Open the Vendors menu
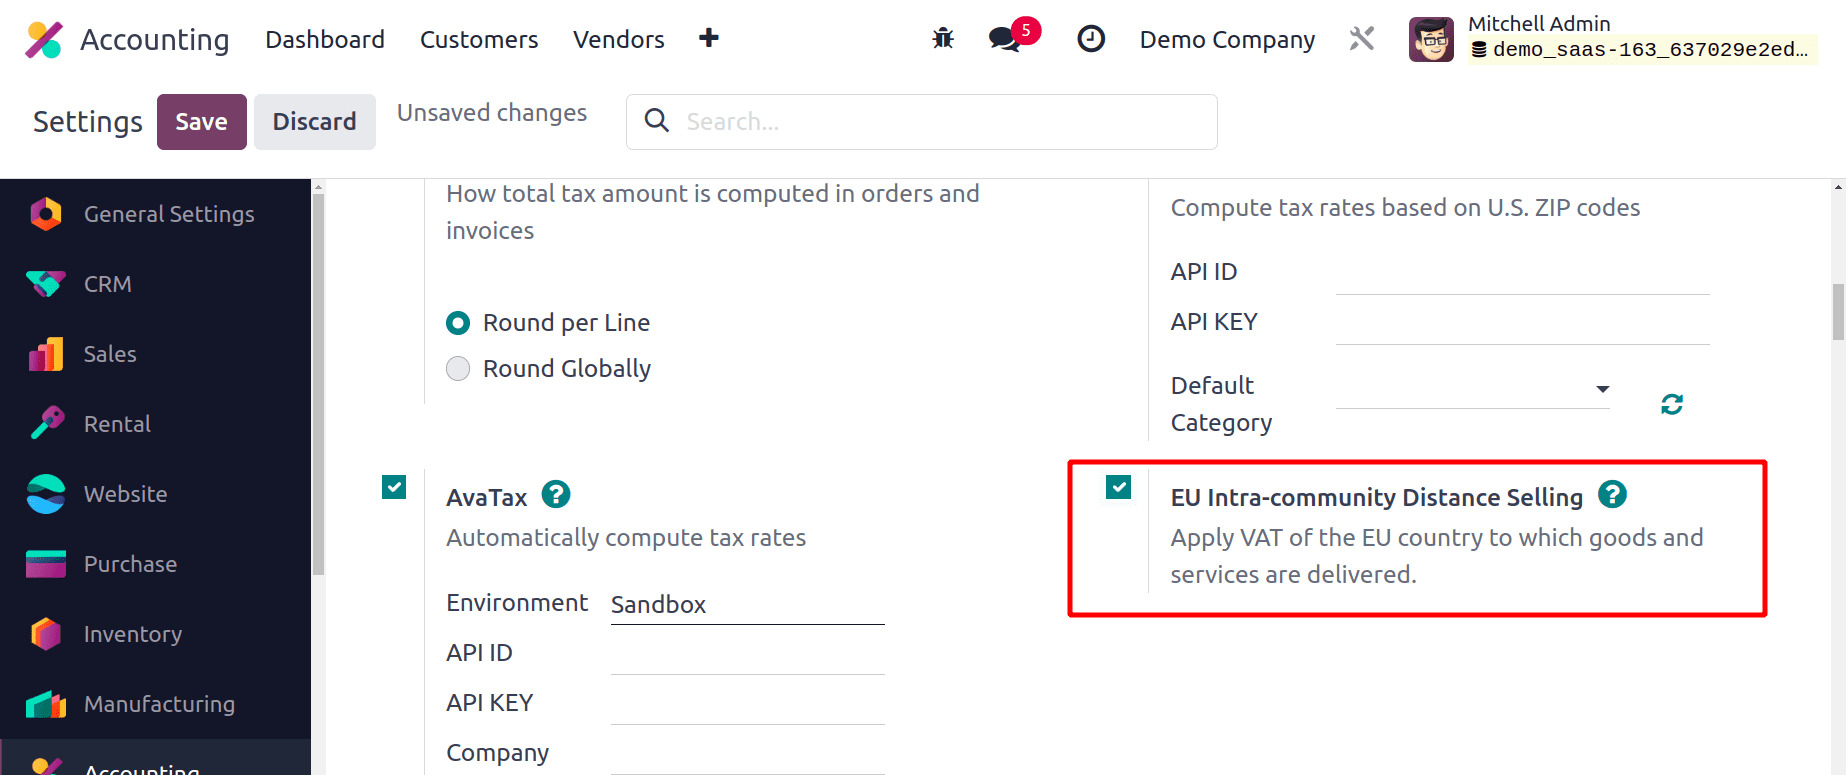Viewport: 1846px width, 775px height. click(x=618, y=40)
